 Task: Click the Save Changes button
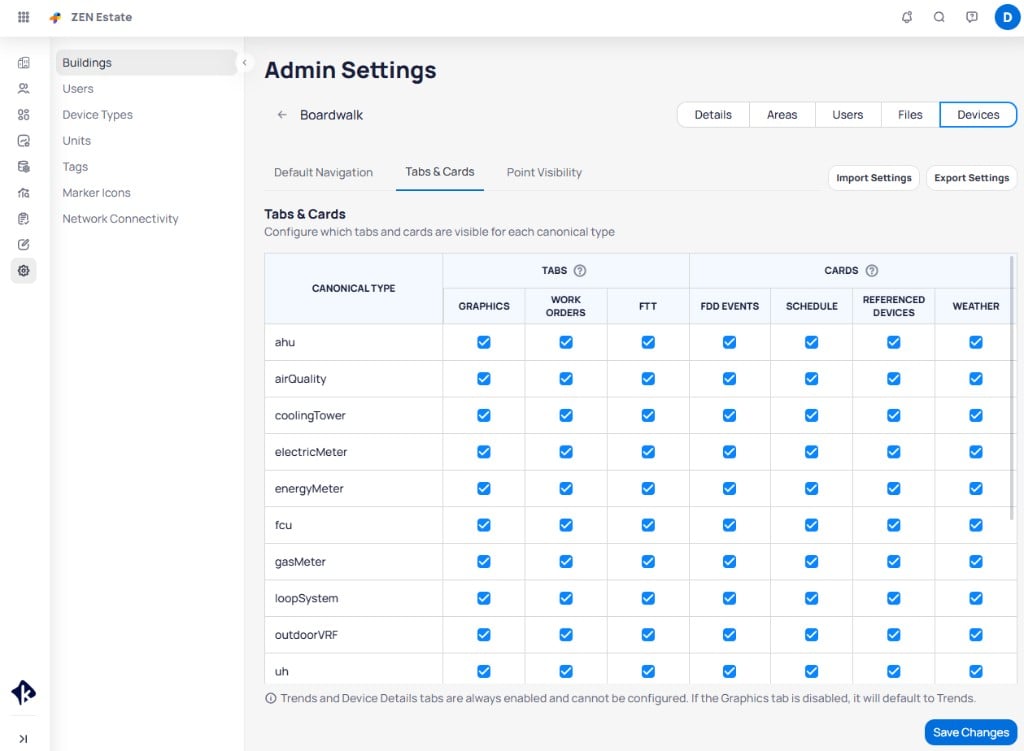[x=970, y=732]
